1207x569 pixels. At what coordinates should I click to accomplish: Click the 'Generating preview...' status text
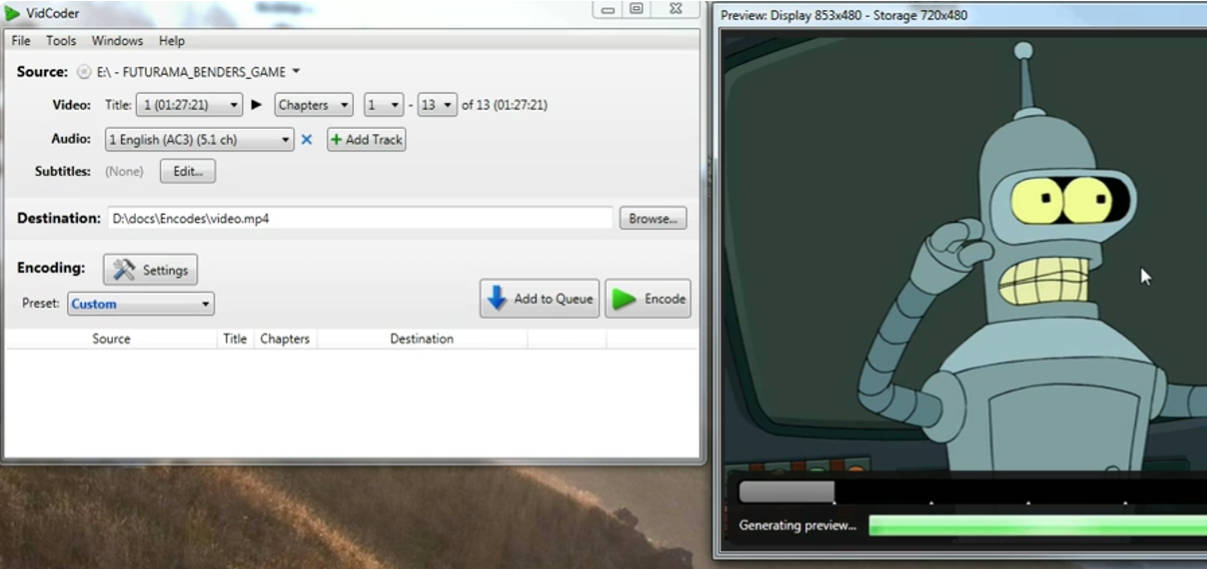(x=797, y=525)
